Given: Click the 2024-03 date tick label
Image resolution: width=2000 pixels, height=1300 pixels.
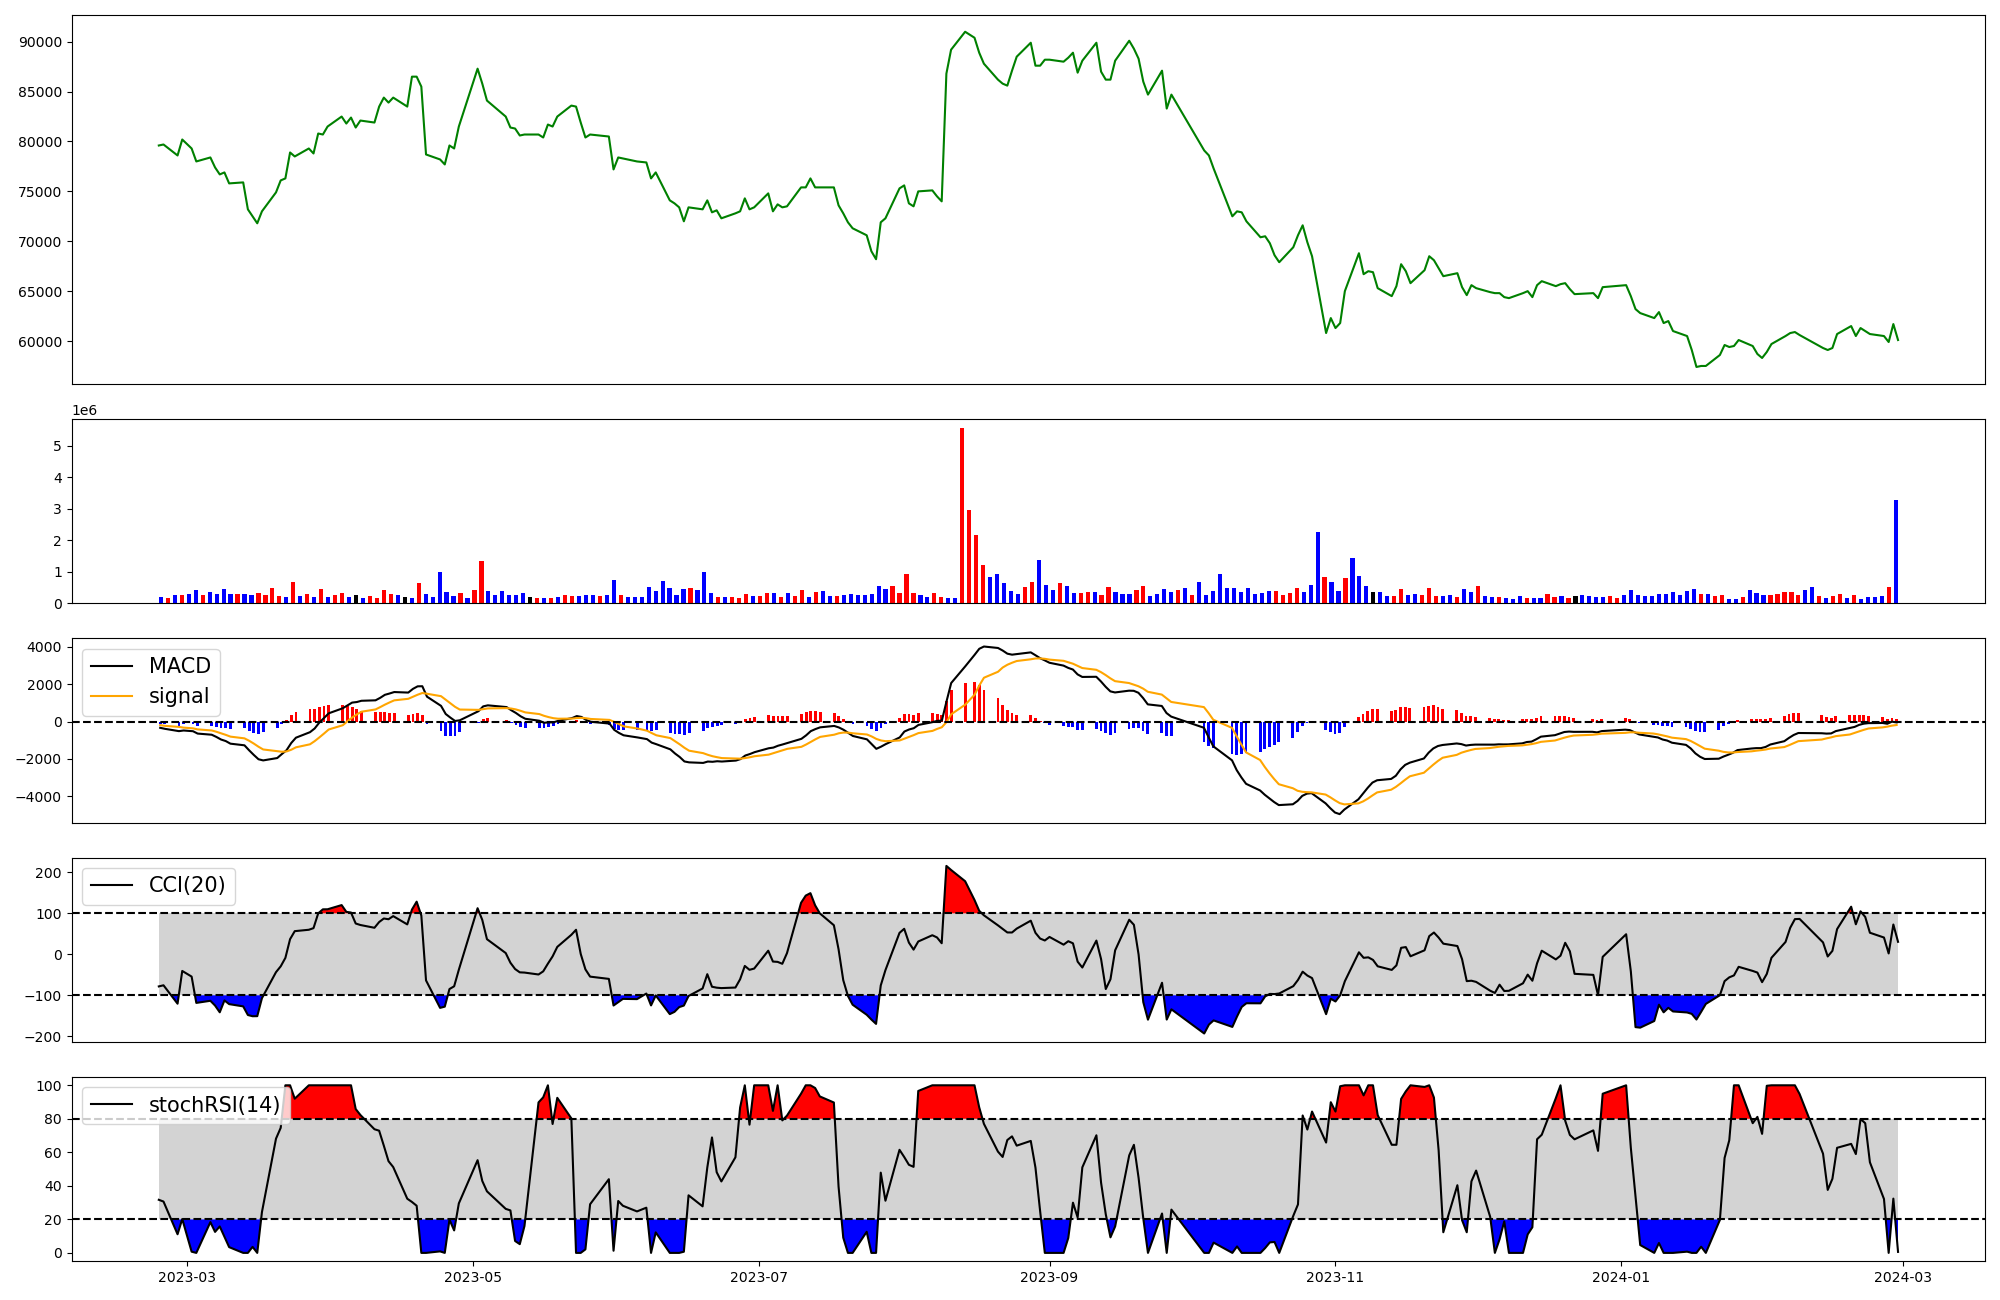Looking at the screenshot, I should tap(1903, 1277).
